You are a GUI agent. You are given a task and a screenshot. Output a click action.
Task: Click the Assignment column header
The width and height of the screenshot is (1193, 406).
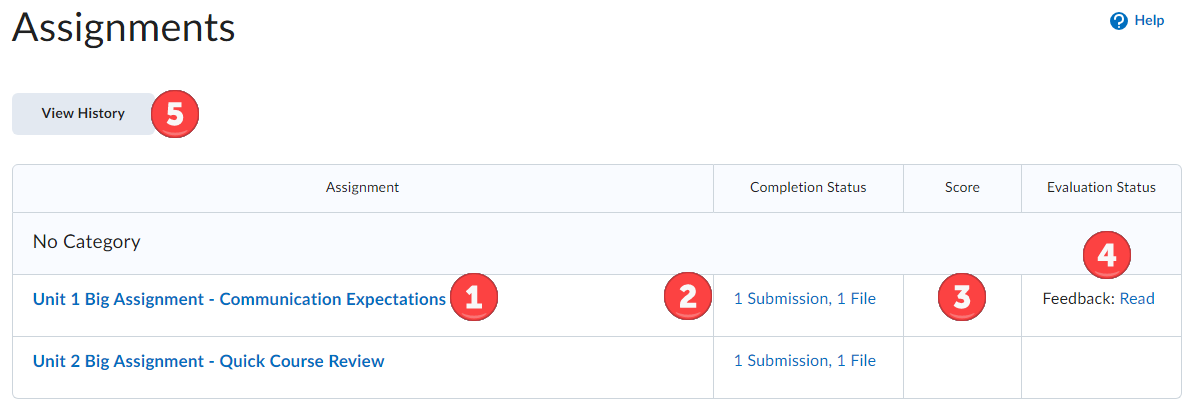[x=362, y=187]
